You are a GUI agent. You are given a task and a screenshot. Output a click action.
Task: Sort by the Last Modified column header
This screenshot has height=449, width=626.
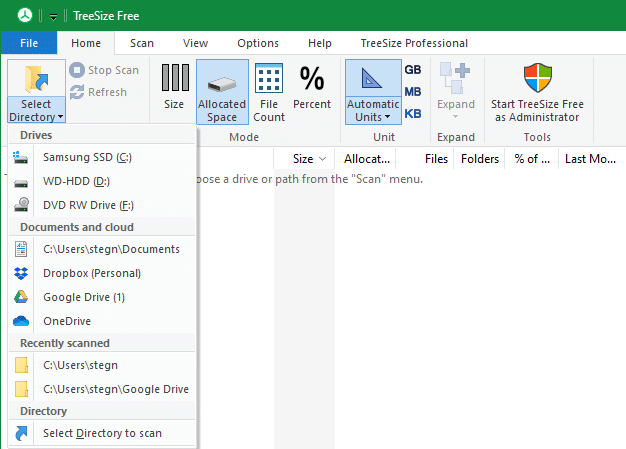[x=590, y=158]
